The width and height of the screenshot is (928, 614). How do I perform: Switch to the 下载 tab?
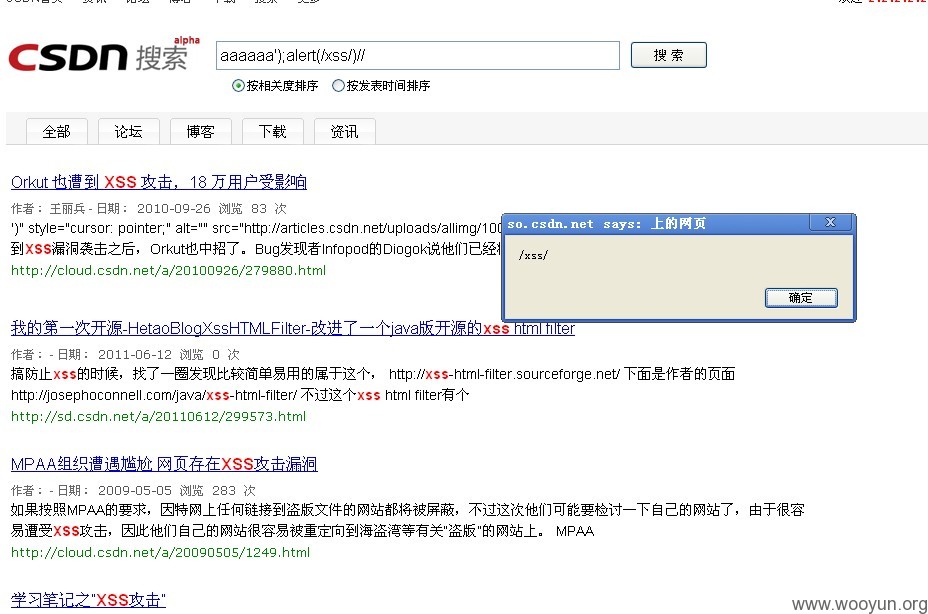273,131
